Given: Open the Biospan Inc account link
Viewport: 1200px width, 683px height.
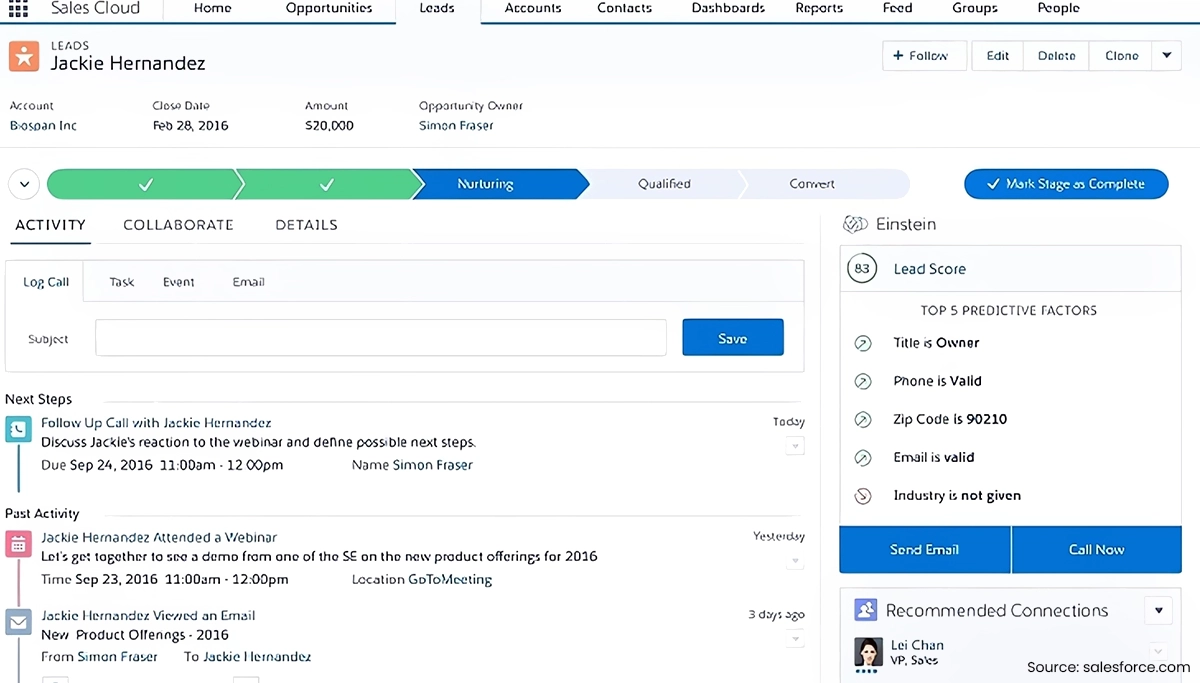Looking at the screenshot, I should click(x=43, y=126).
